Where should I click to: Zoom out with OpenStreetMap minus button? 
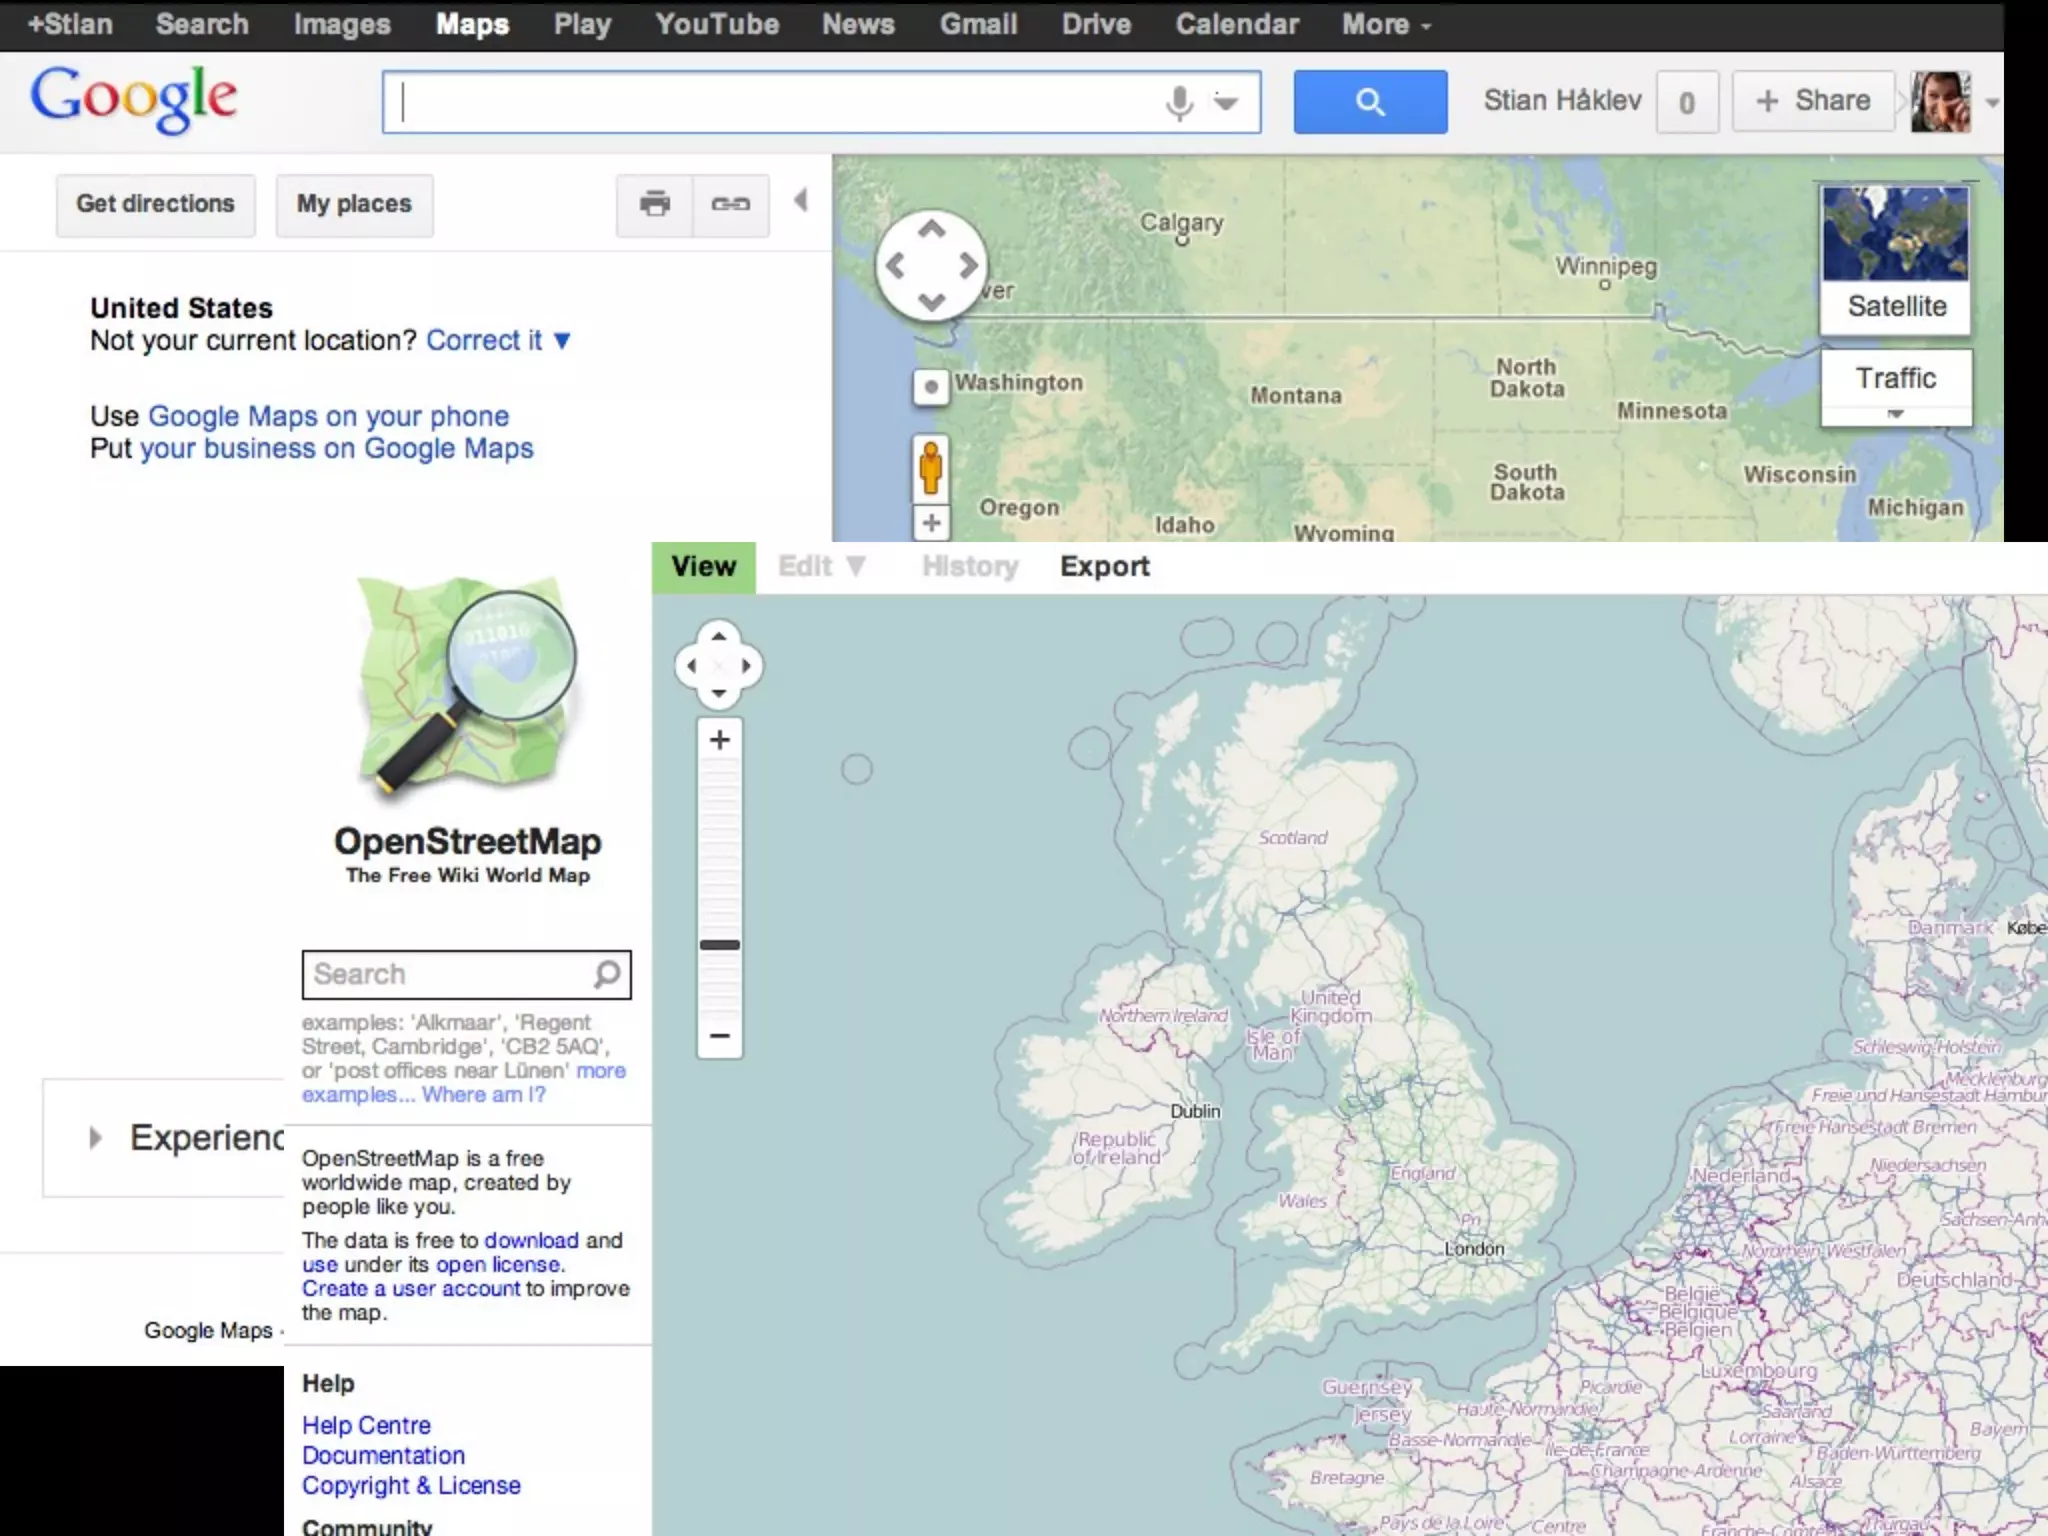point(719,1036)
